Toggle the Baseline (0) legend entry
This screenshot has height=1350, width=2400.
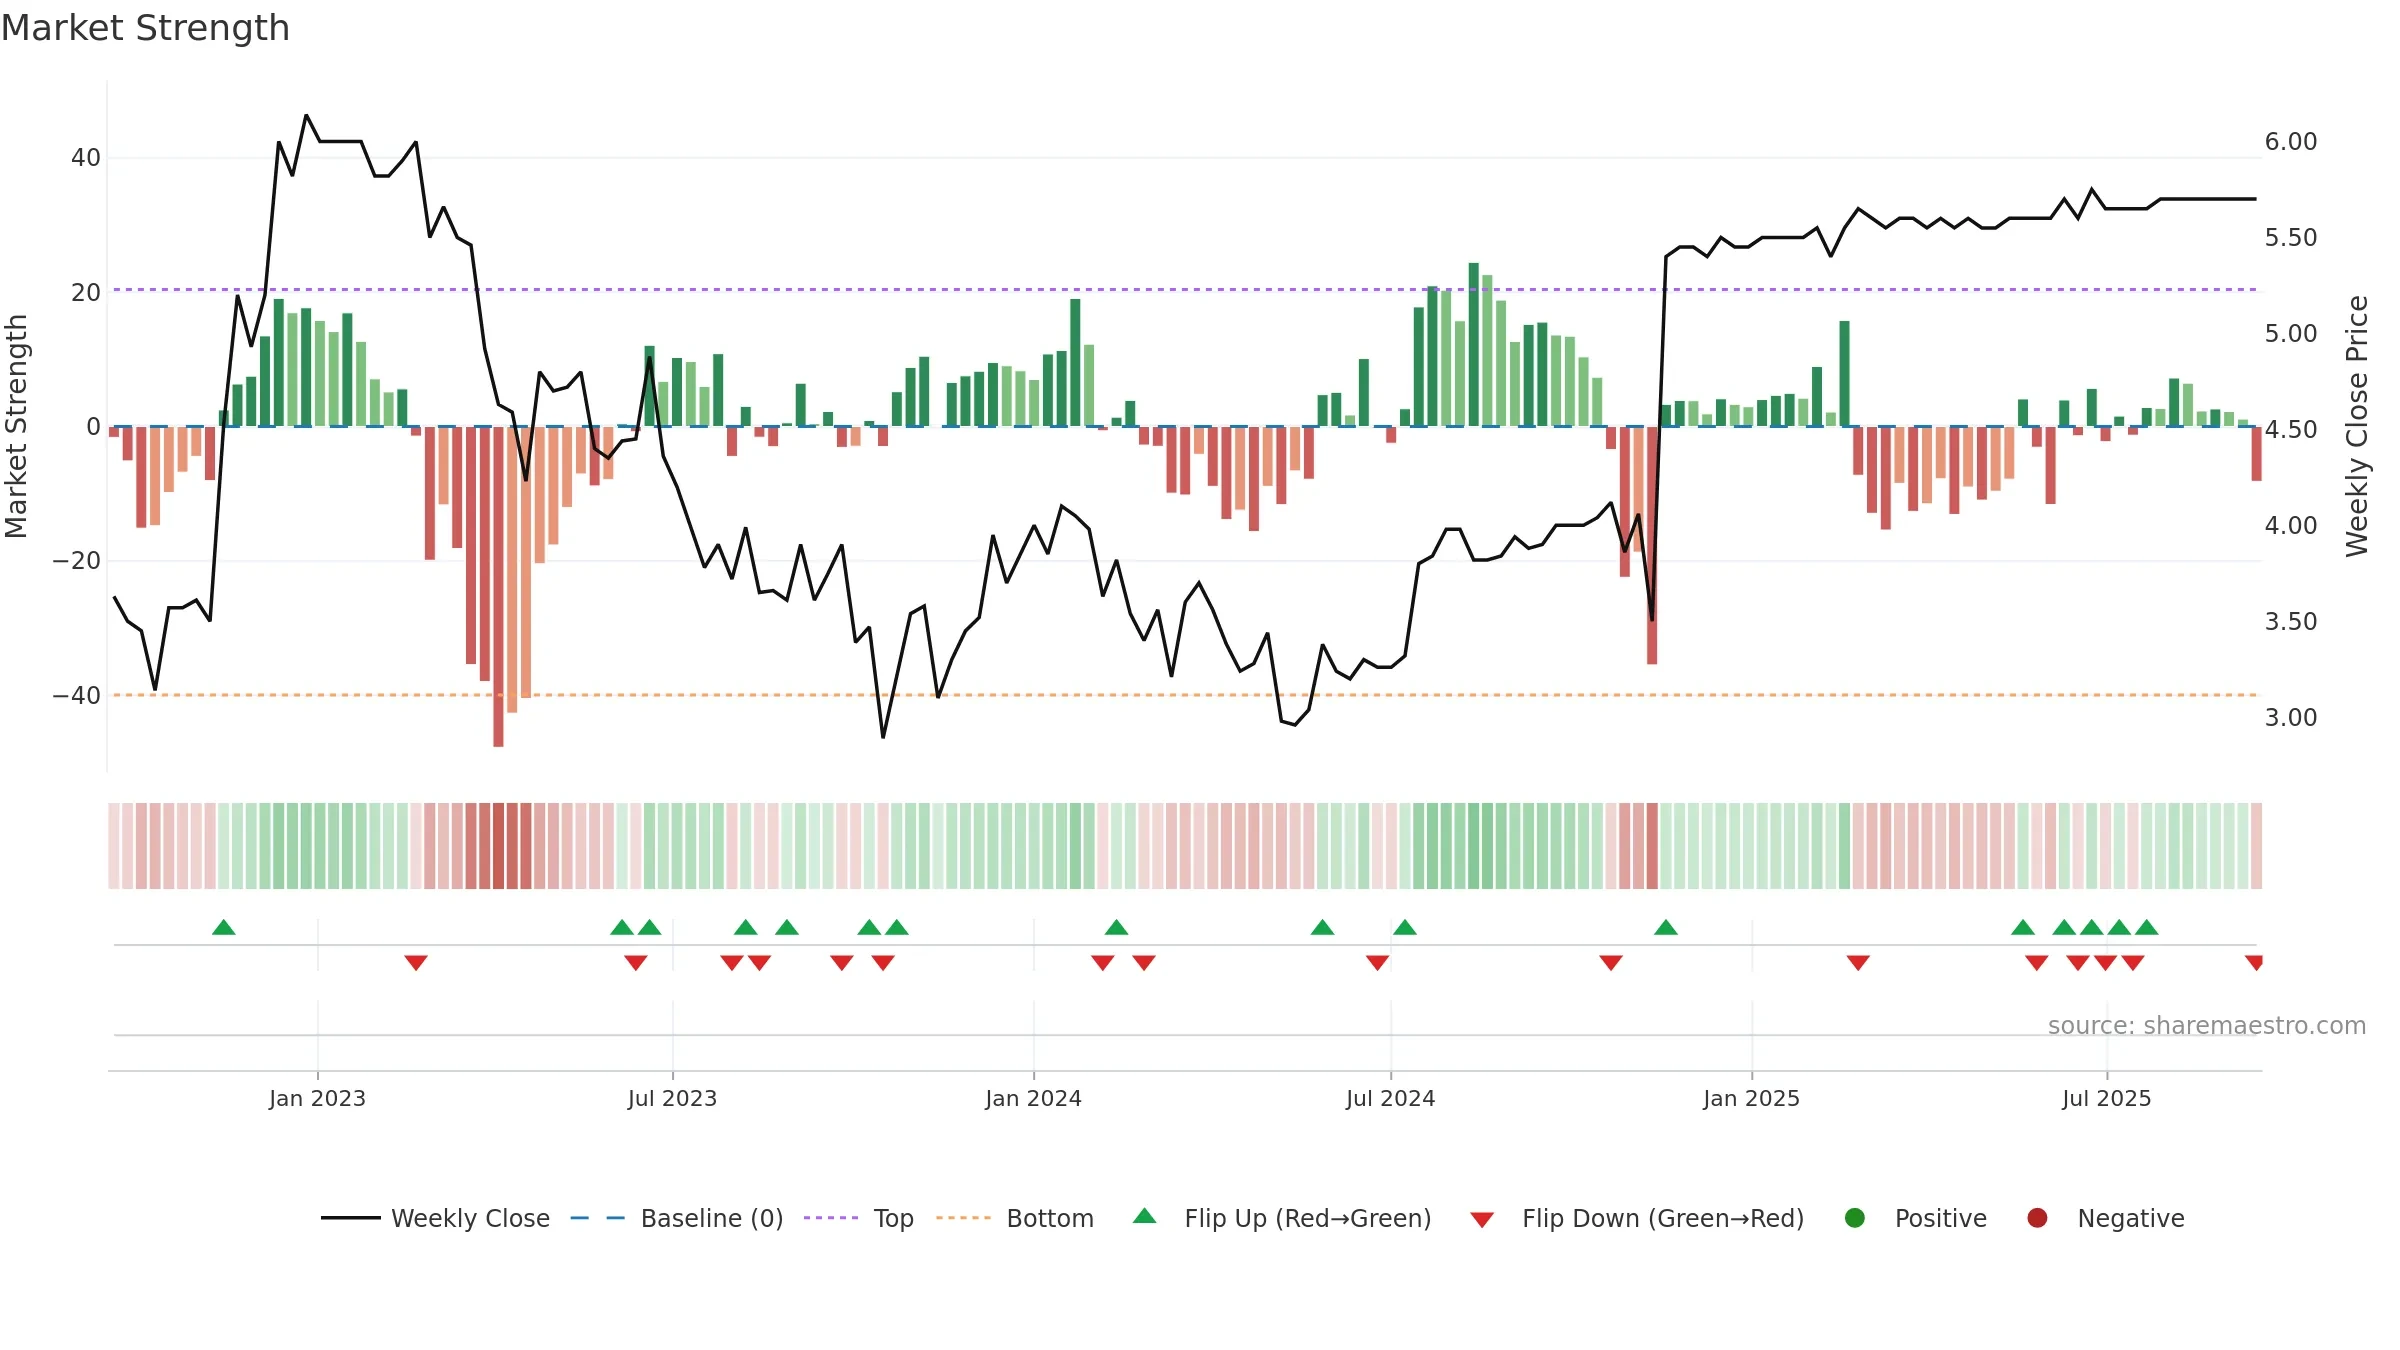(676, 1218)
